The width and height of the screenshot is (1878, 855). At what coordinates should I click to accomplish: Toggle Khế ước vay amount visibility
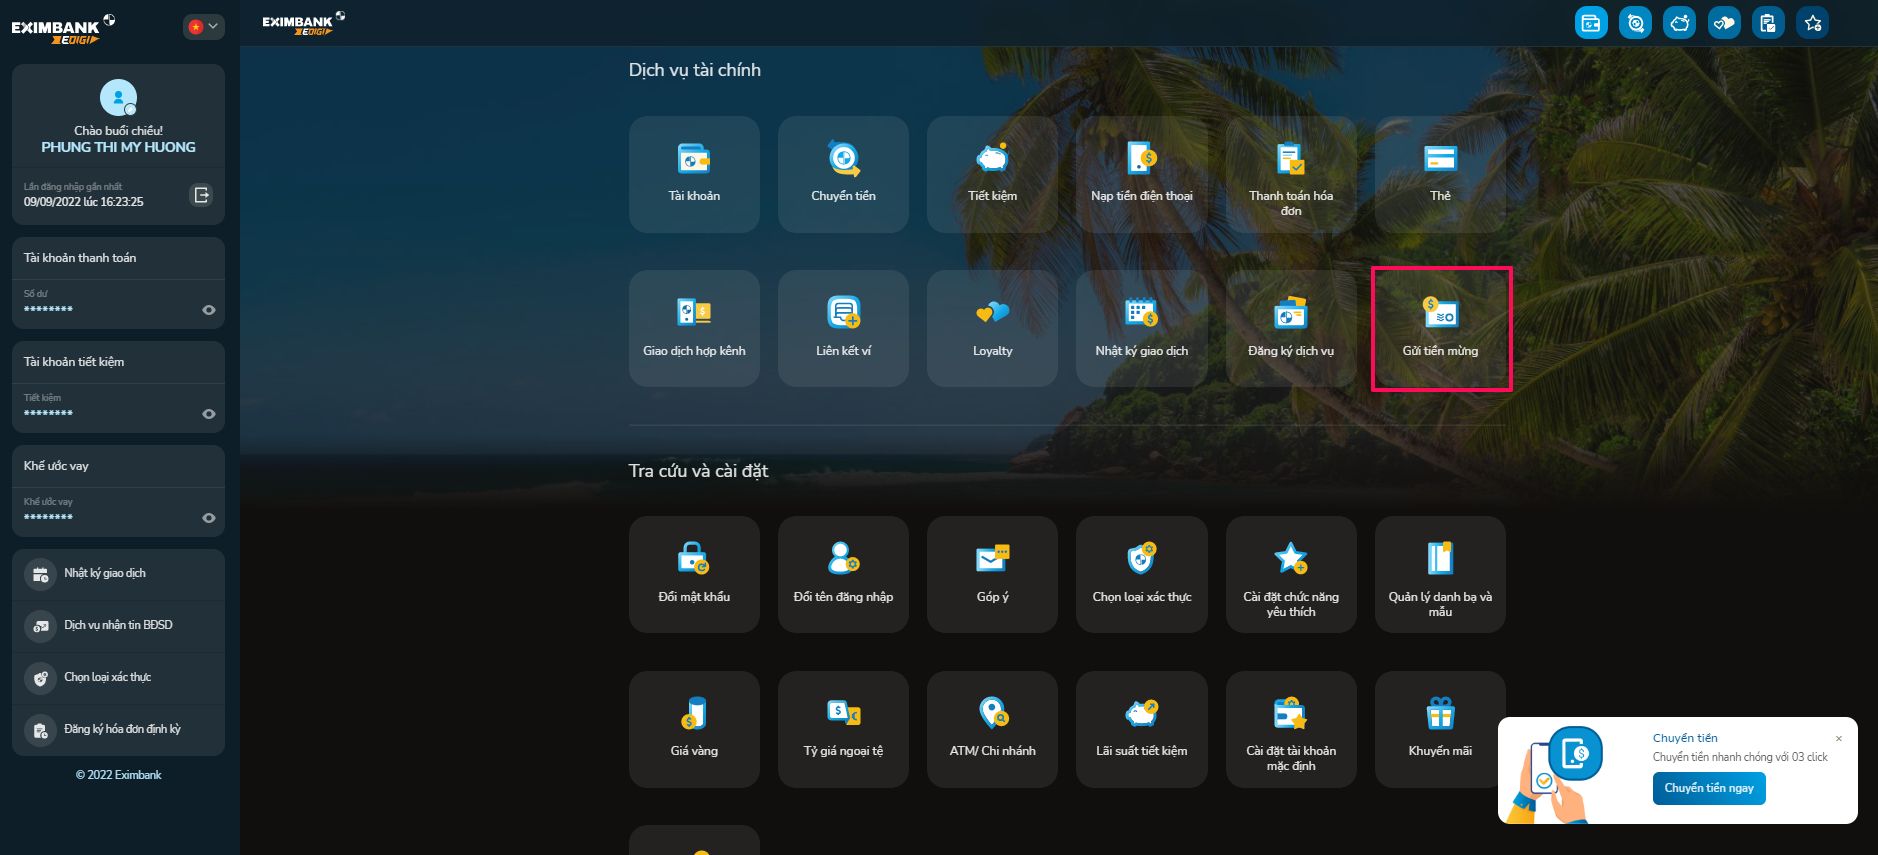click(x=208, y=518)
